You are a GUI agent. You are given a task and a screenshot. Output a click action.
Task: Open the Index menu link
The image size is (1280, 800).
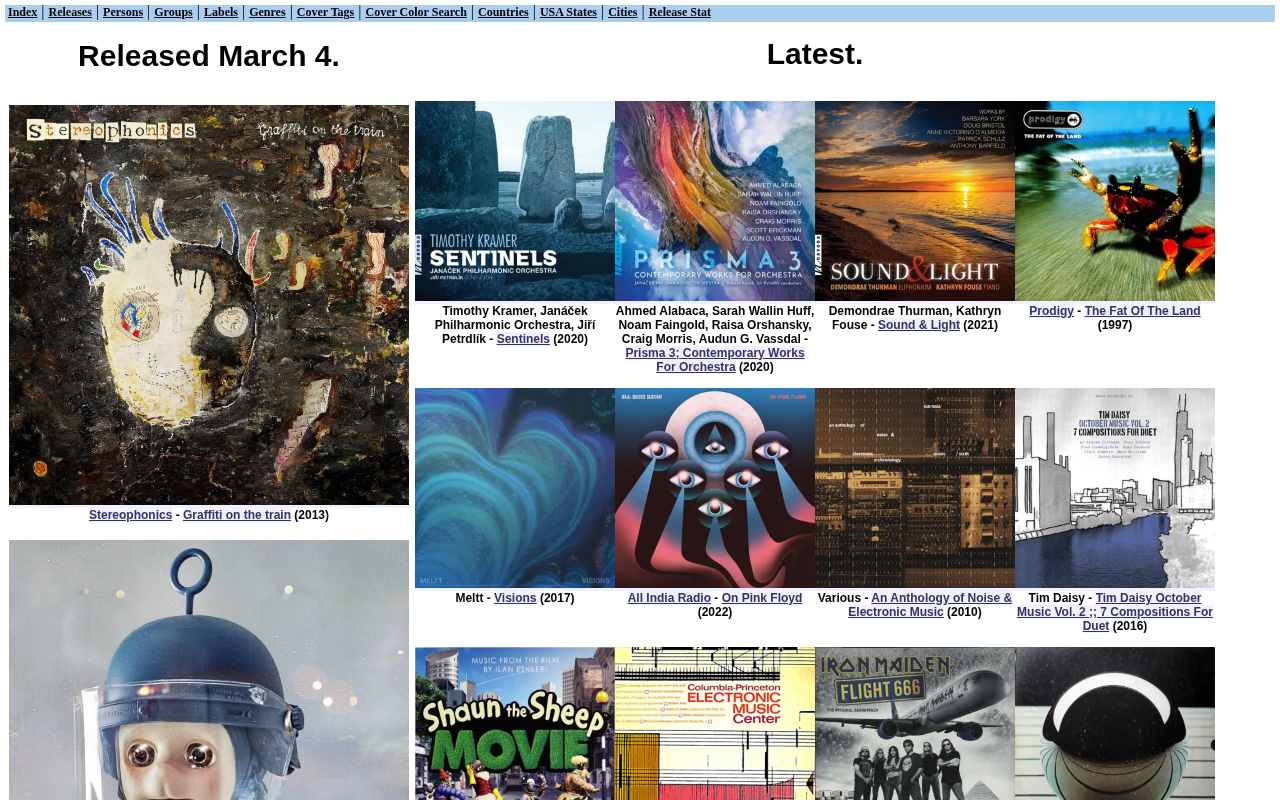pos(23,12)
